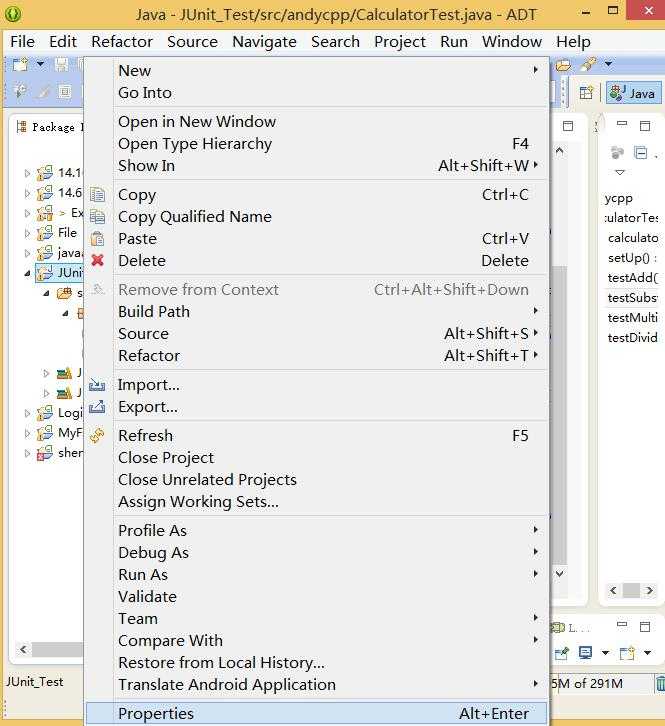Select testAdd in the Outline view
Image resolution: width=665 pixels, height=726 pixels.
(633, 278)
